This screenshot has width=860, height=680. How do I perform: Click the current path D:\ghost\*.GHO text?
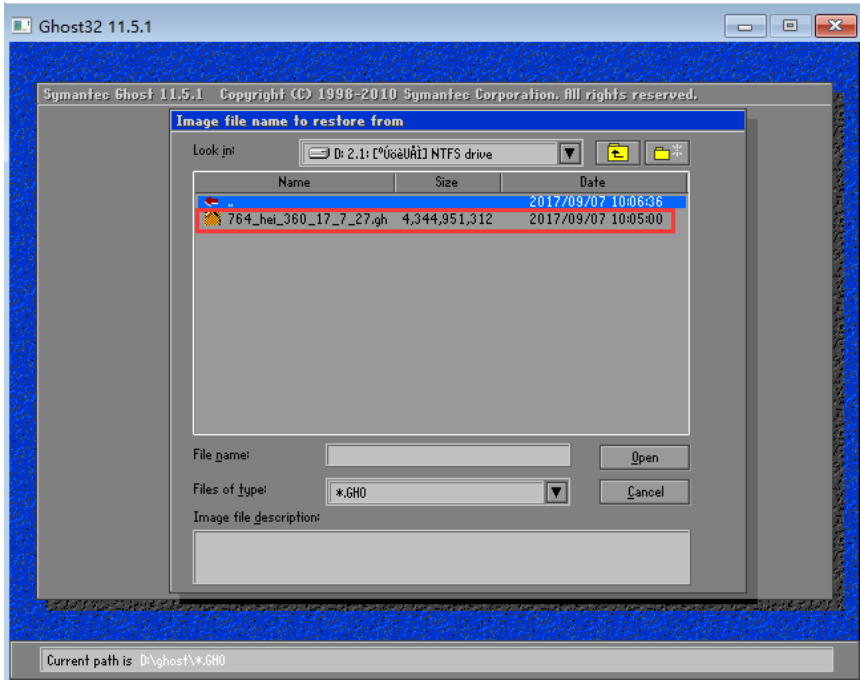click(x=183, y=660)
